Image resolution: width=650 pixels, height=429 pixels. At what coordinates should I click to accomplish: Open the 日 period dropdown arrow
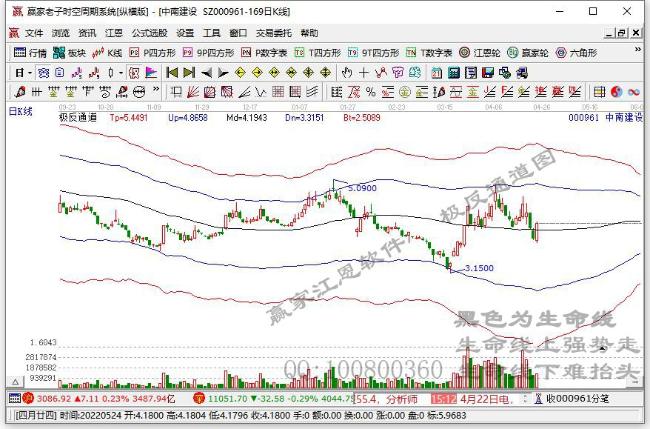coord(30,73)
